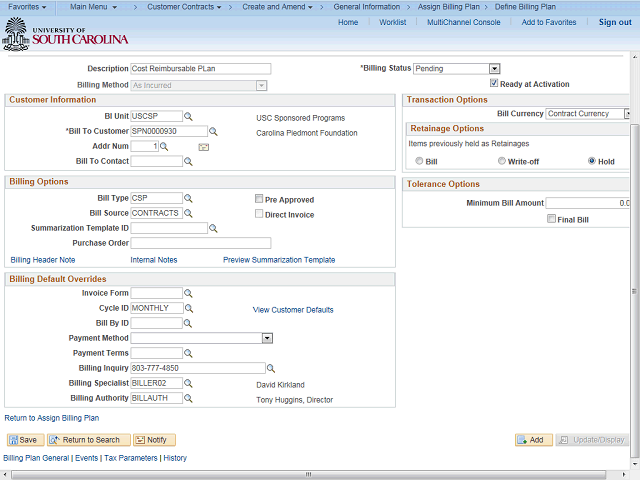The image size is (640, 480).
Task: Open lookup for Summarization Template ID
Action: pos(213,229)
